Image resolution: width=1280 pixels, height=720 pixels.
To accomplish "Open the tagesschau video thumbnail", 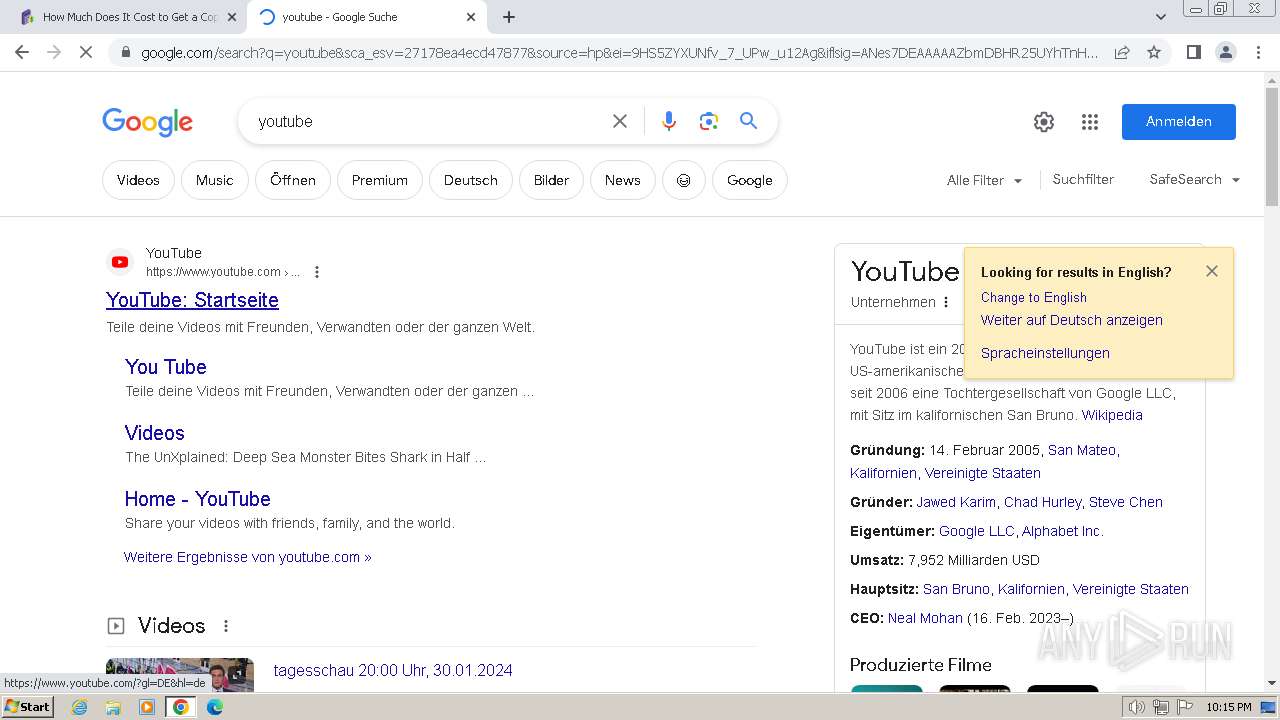I will [x=180, y=674].
